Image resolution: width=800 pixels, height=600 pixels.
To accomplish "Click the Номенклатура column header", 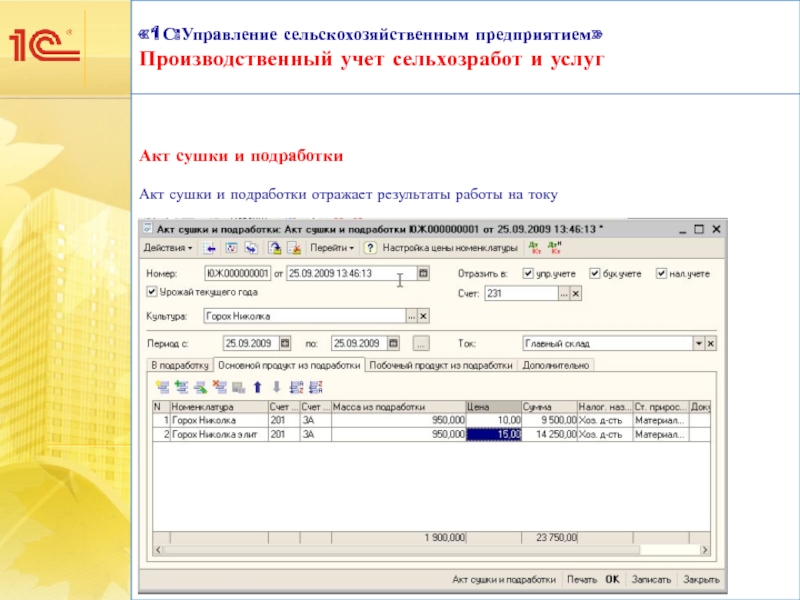I will click(219, 407).
